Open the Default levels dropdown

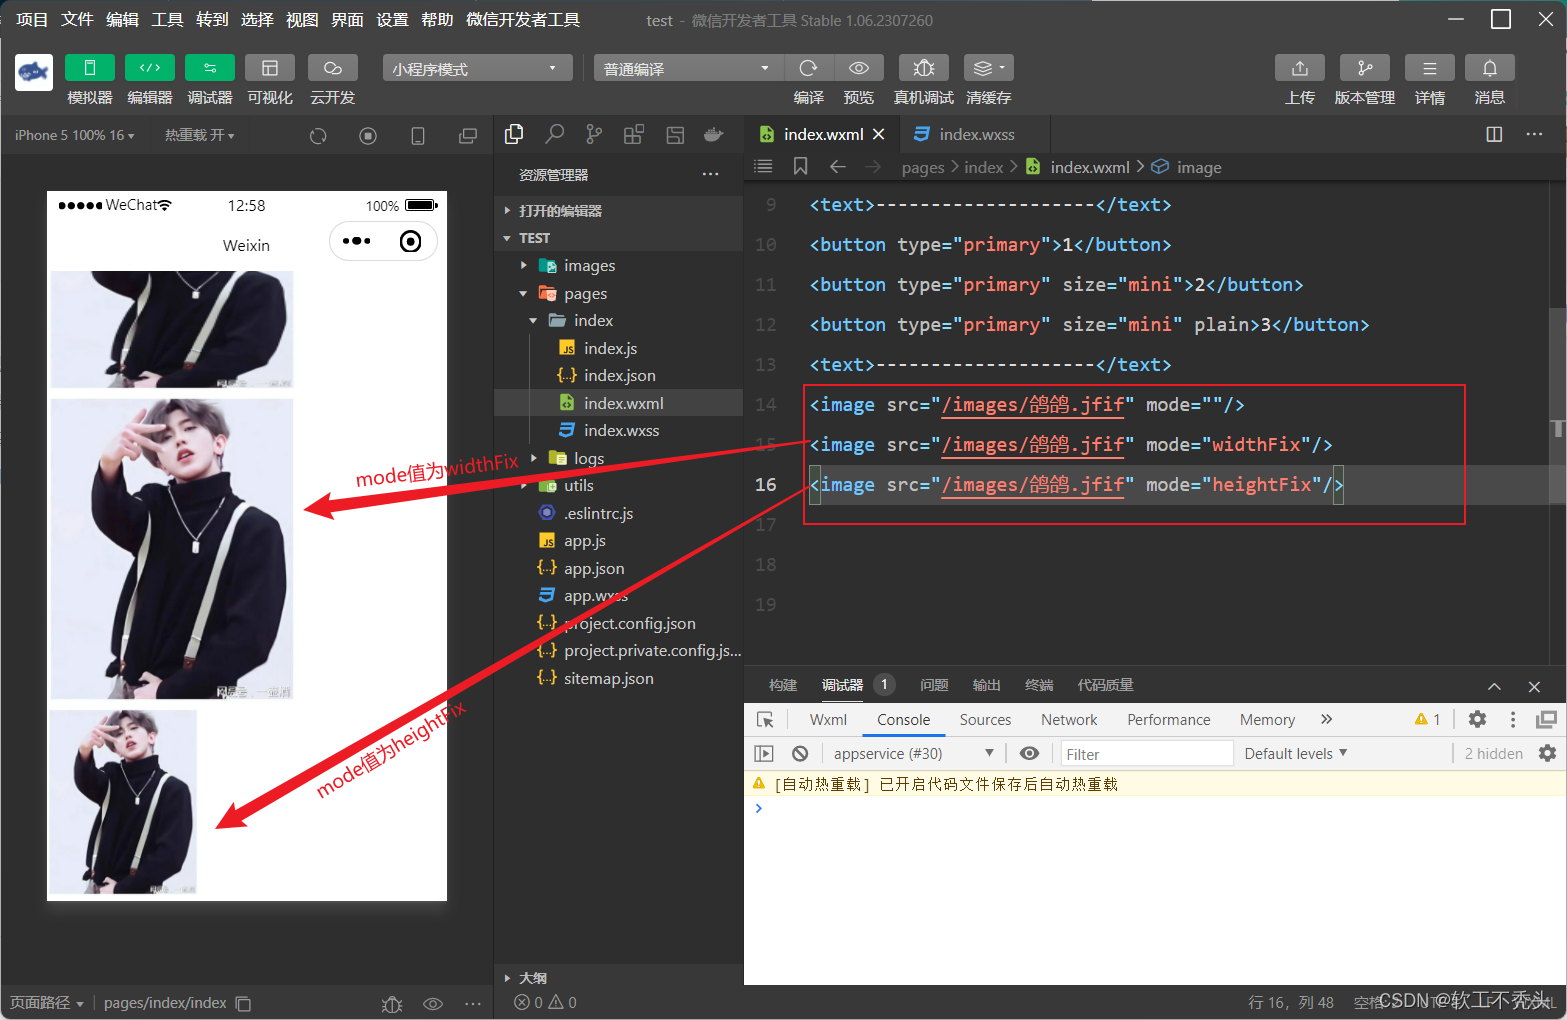pyautogui.click(x=1296, y=754)
